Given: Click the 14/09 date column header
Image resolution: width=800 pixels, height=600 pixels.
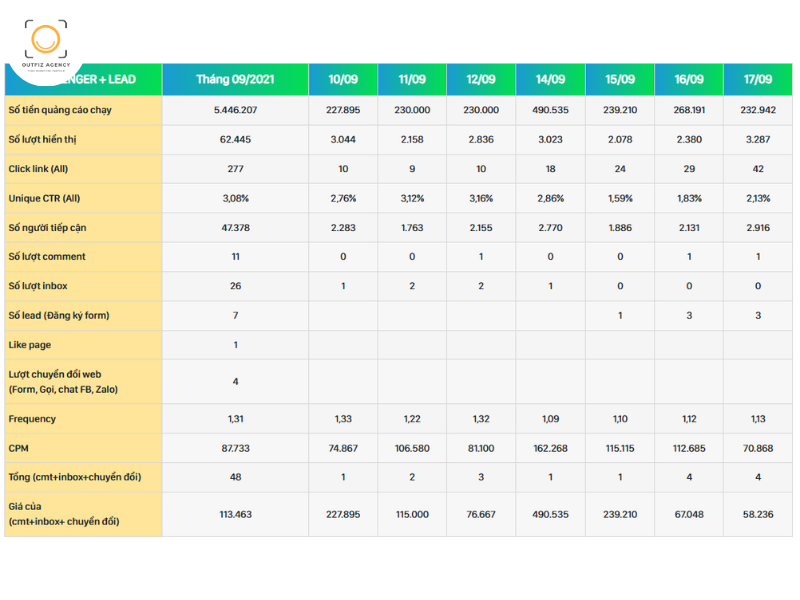Looking at the screenshot, I should click(x=550, y=79).
